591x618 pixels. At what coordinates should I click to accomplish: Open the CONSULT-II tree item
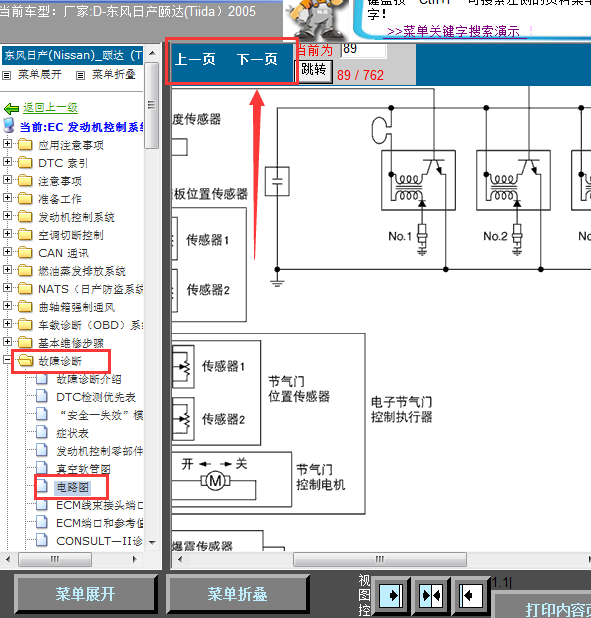(x=100, y=541)
